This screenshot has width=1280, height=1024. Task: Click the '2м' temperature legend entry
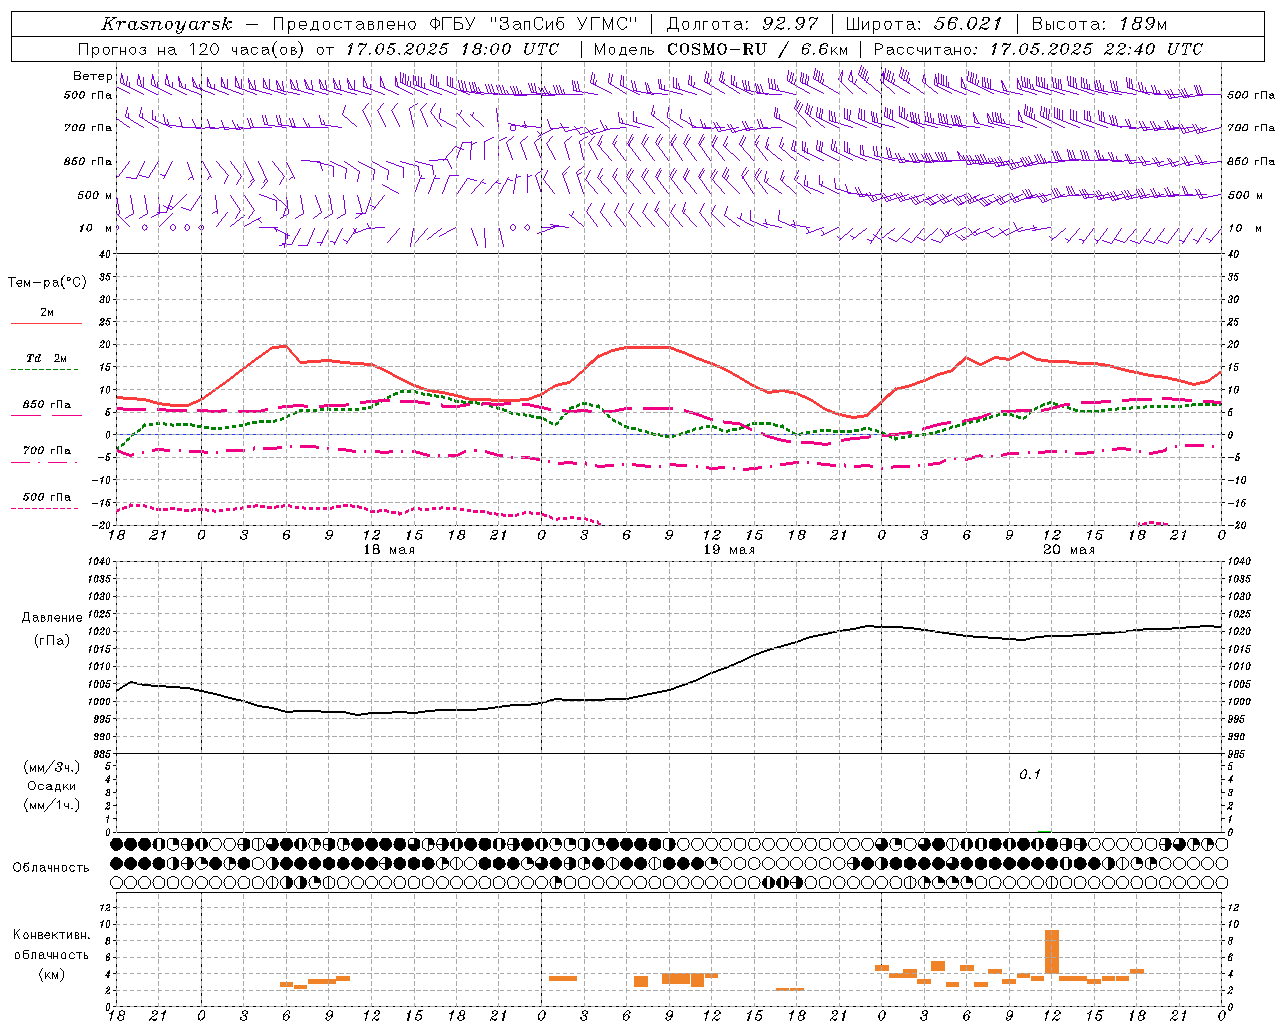tap(47, 312)
